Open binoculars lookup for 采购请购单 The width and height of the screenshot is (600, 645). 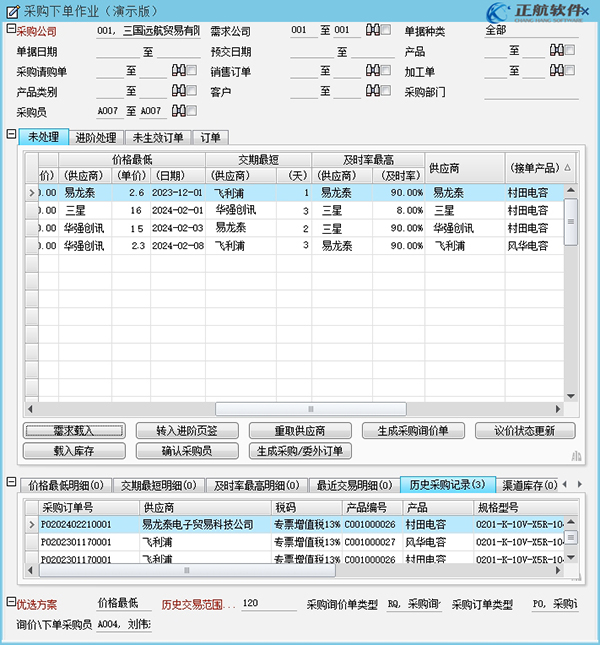[x=178, y=70]
